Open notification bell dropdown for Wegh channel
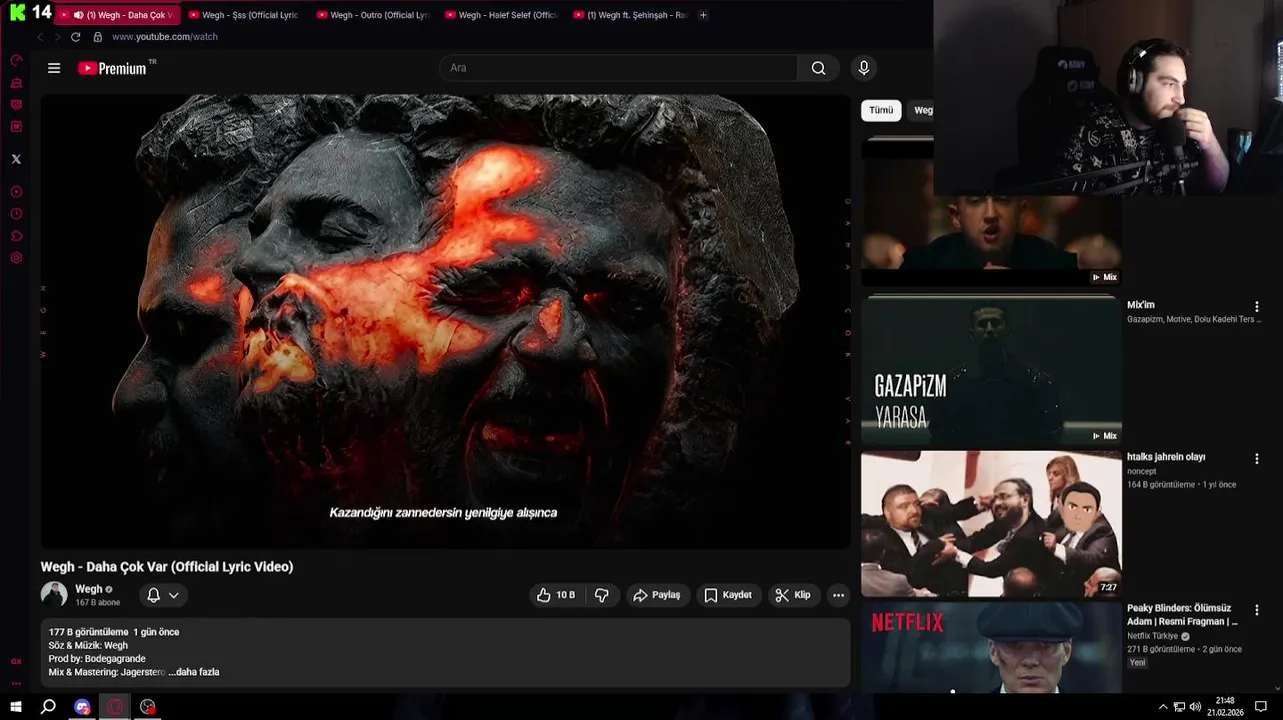 tap(163, 595)
